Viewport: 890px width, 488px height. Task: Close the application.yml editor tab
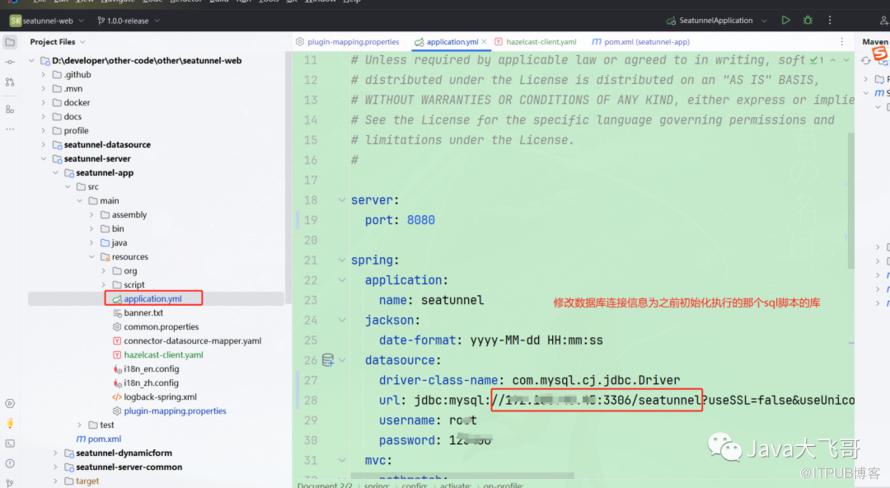[x=484, y=42]
